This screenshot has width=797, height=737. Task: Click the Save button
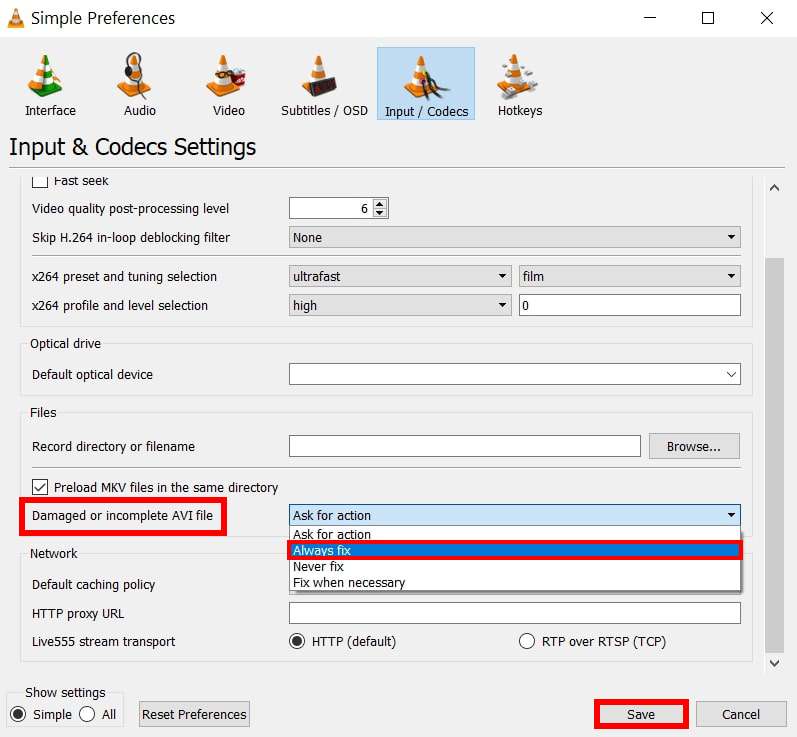[640, 714]
